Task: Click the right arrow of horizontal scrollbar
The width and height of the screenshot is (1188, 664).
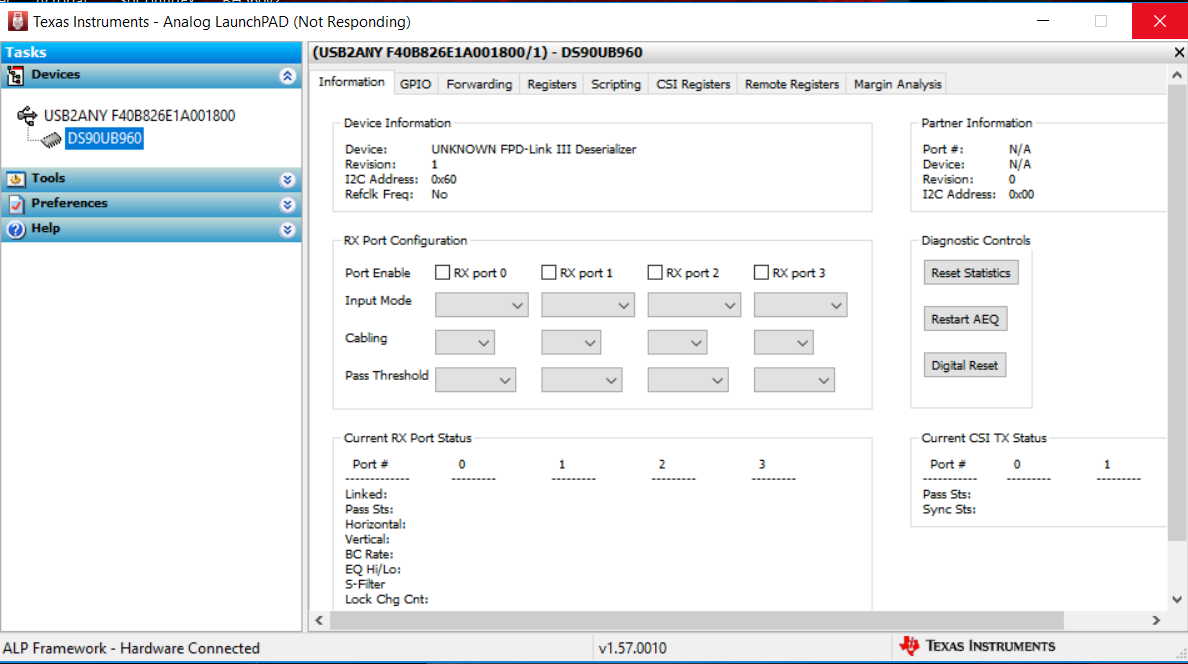Action: point(1155,620)
